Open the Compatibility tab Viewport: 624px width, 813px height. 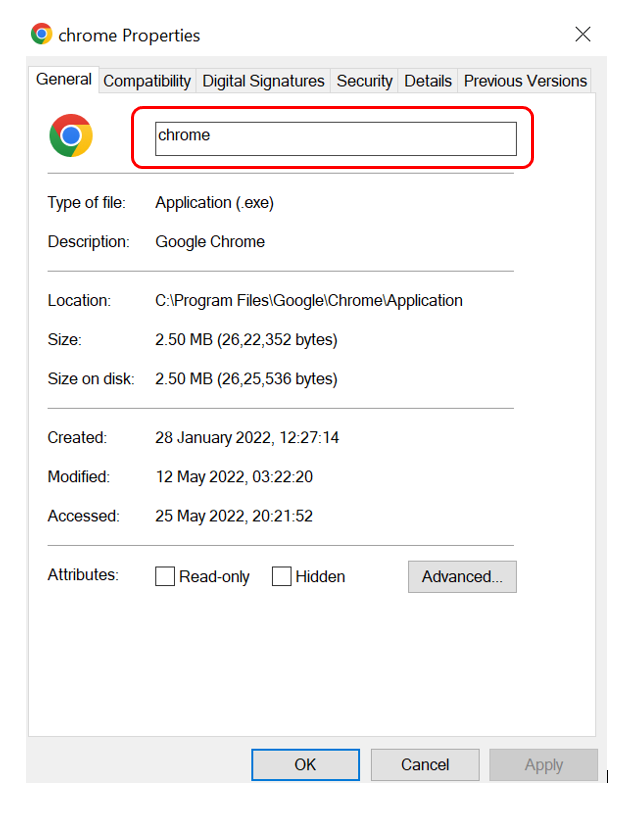147,81
